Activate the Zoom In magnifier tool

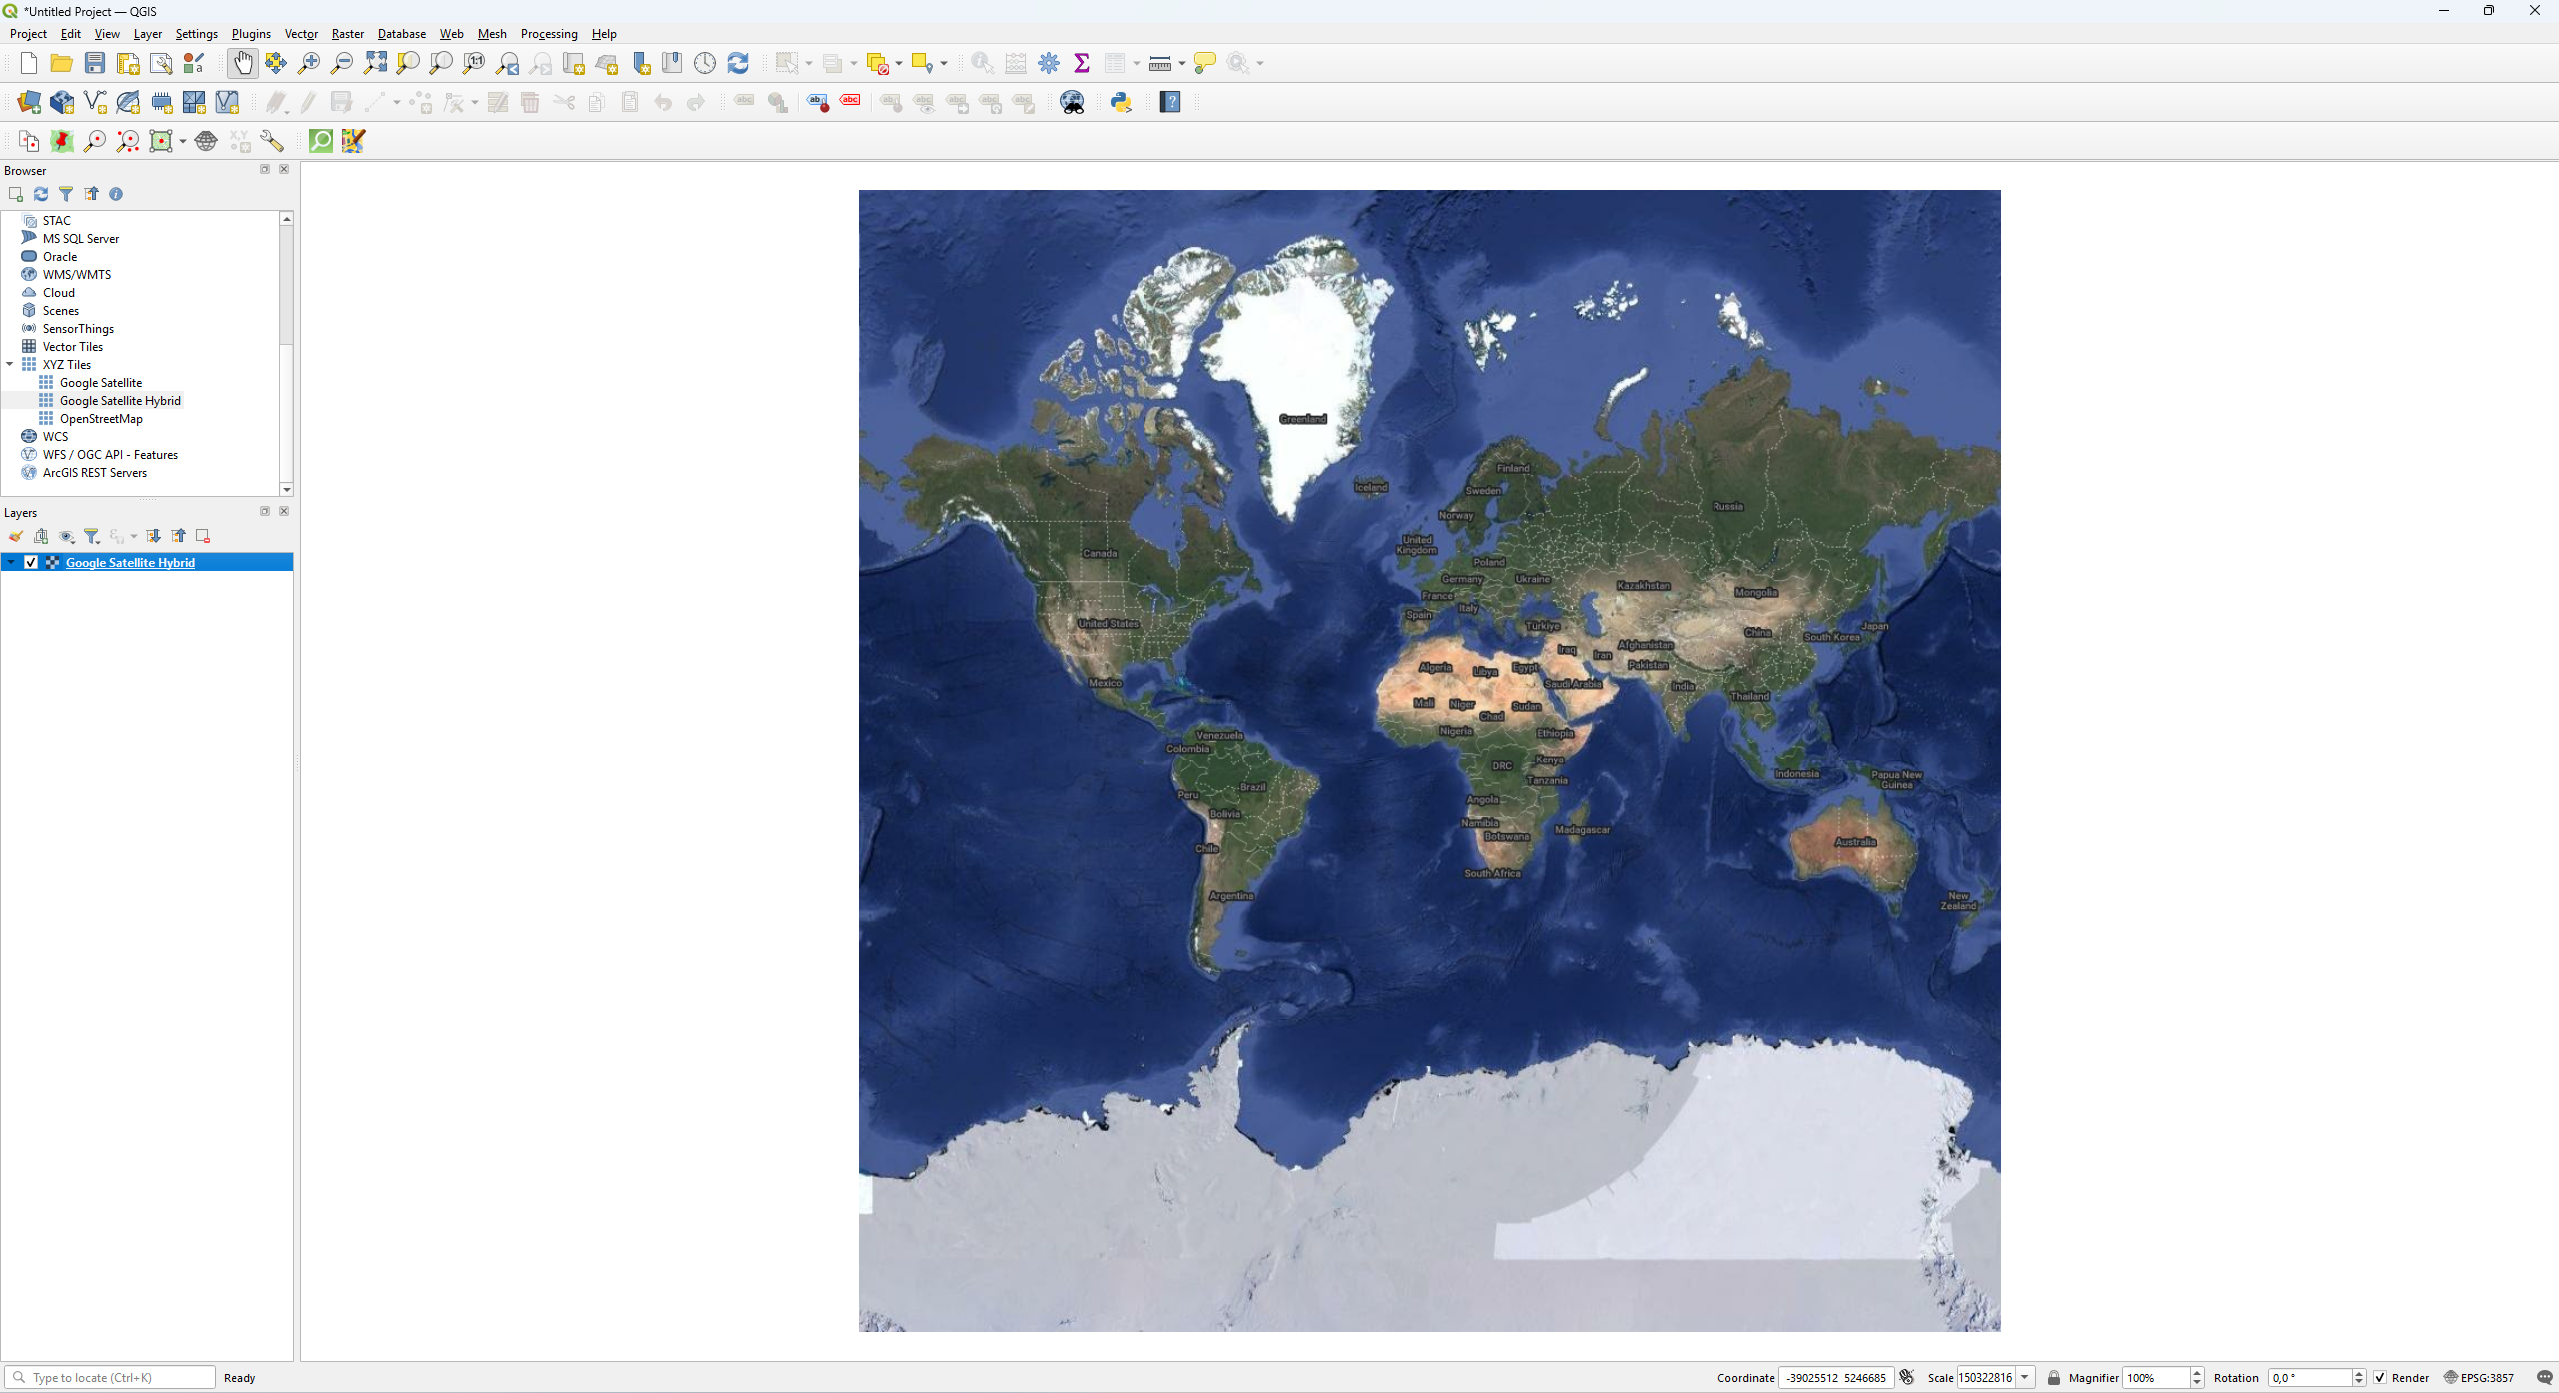click(x=309, y=63)
